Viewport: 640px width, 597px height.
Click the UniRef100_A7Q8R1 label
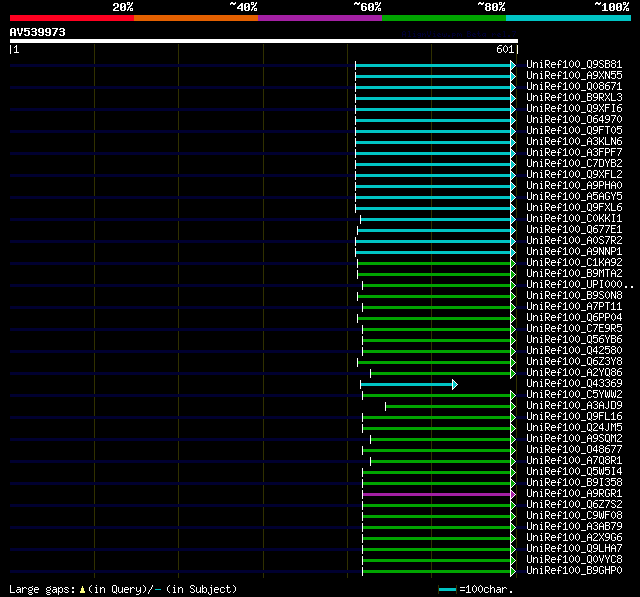point(574,461)
